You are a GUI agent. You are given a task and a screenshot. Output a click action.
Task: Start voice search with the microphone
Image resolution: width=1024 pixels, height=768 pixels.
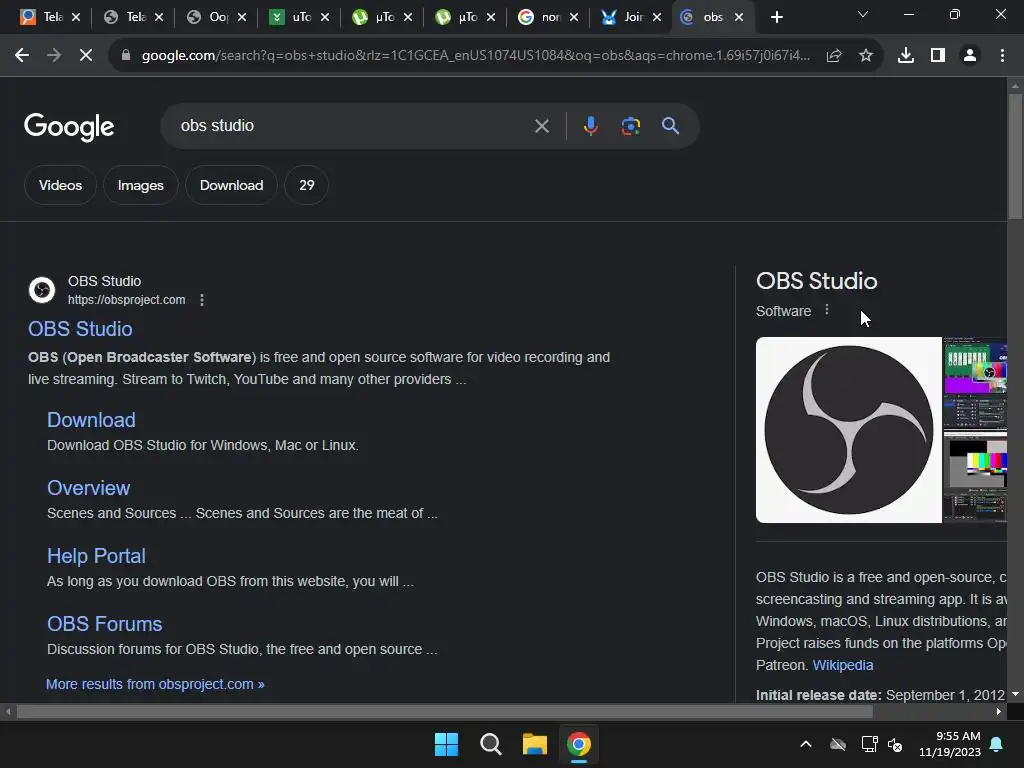pos(590,125)
